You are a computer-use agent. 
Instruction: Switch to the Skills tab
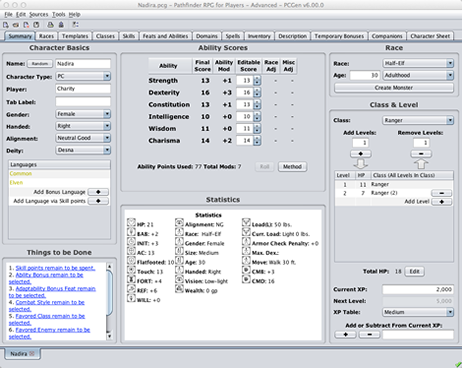click(x=129, y=36)
